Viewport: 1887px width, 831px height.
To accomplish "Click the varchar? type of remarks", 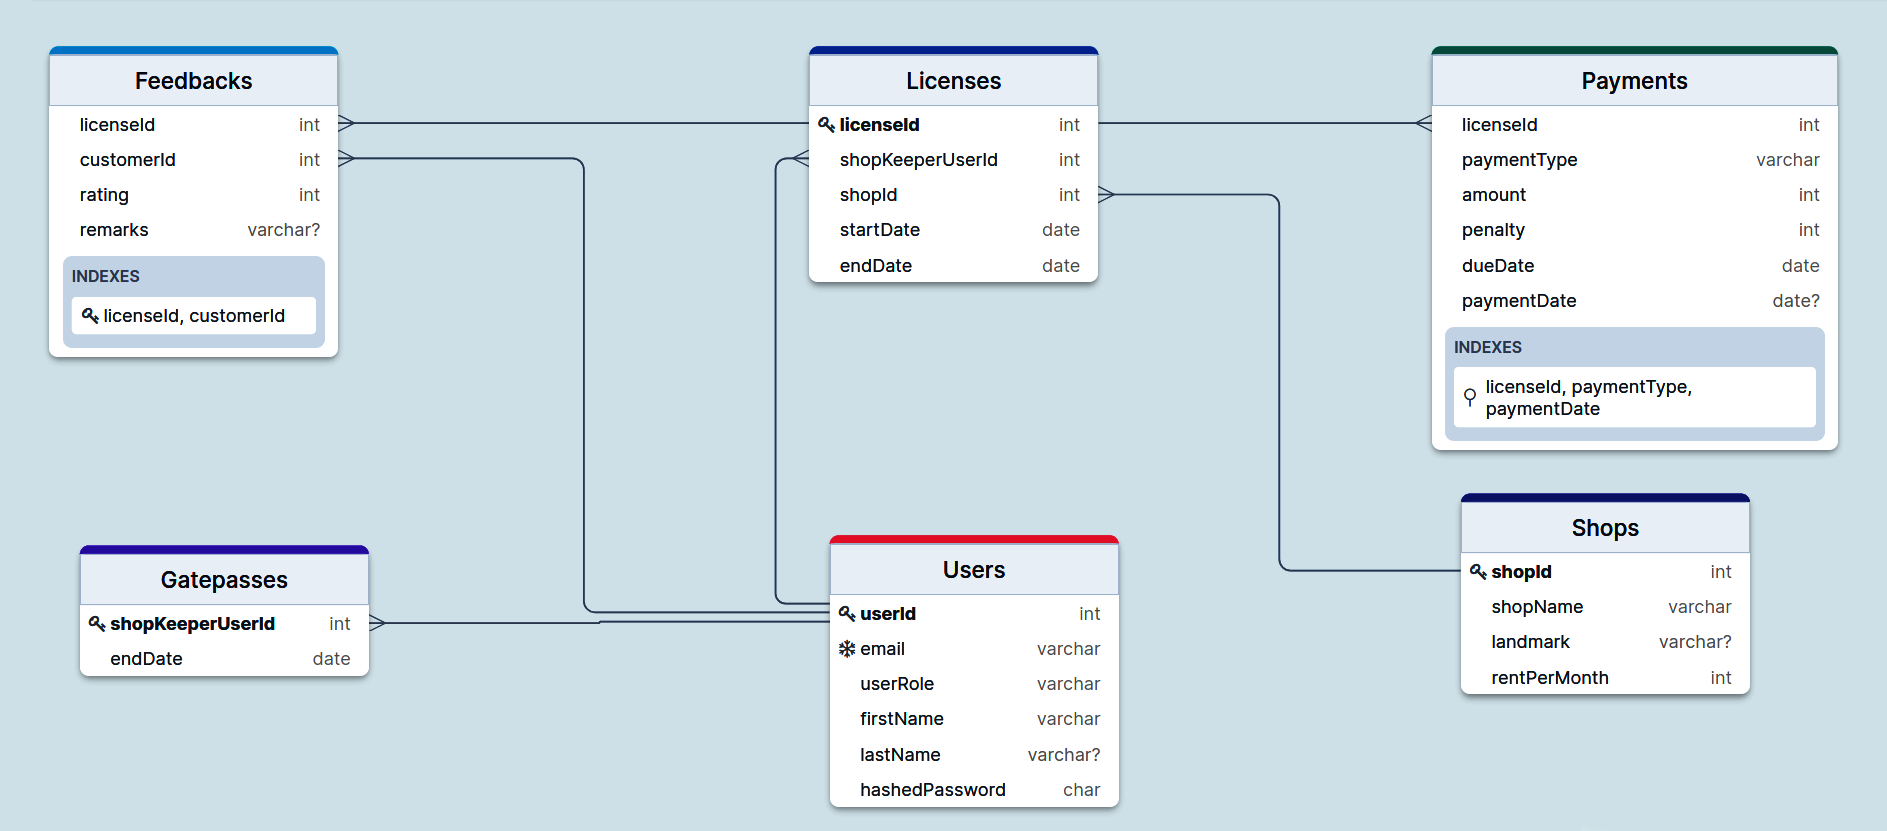I will click(284, 230).
